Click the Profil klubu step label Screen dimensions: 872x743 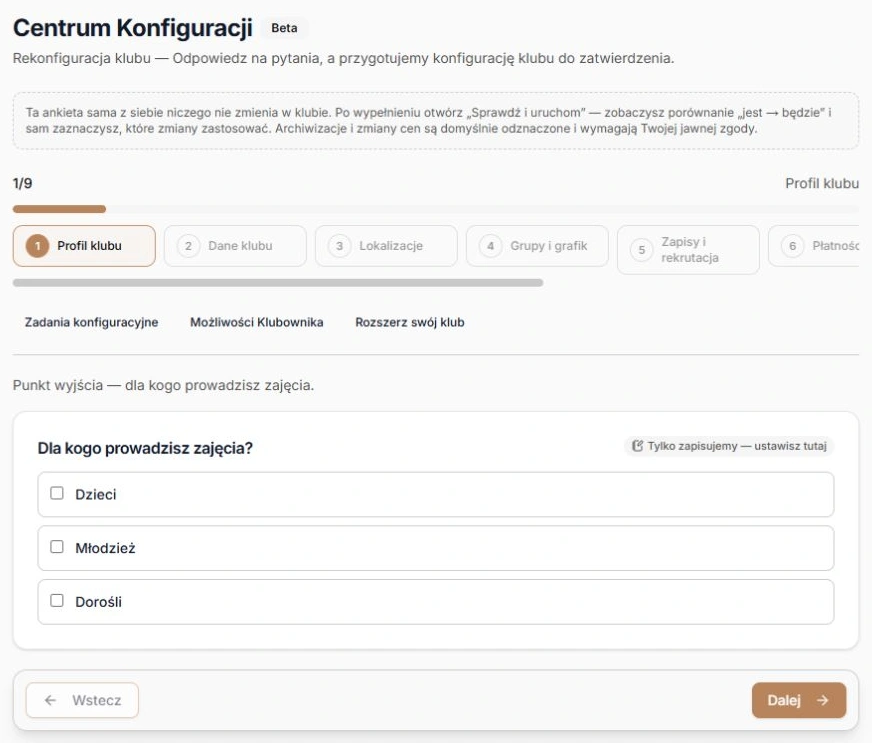tap(90, 246)
